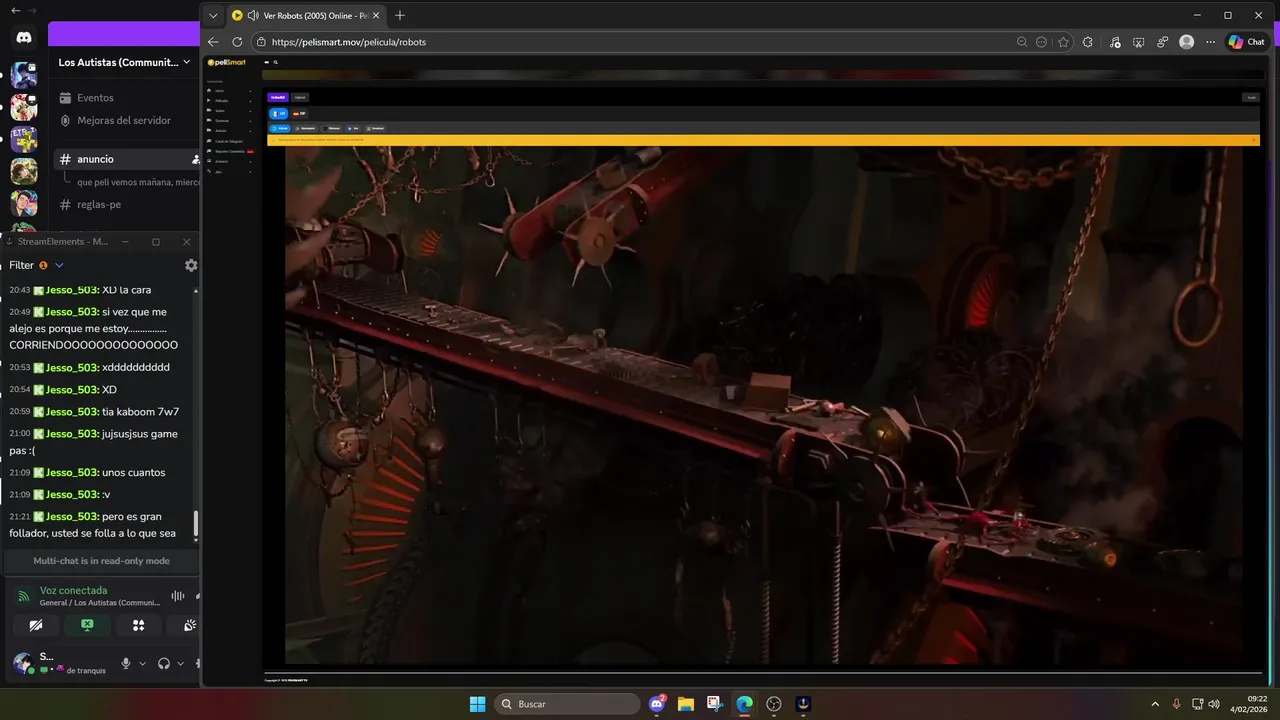Select the Ver Robots (2005) Online tab
Viewport: 1280px width, 720px height.
coord(305,15)
